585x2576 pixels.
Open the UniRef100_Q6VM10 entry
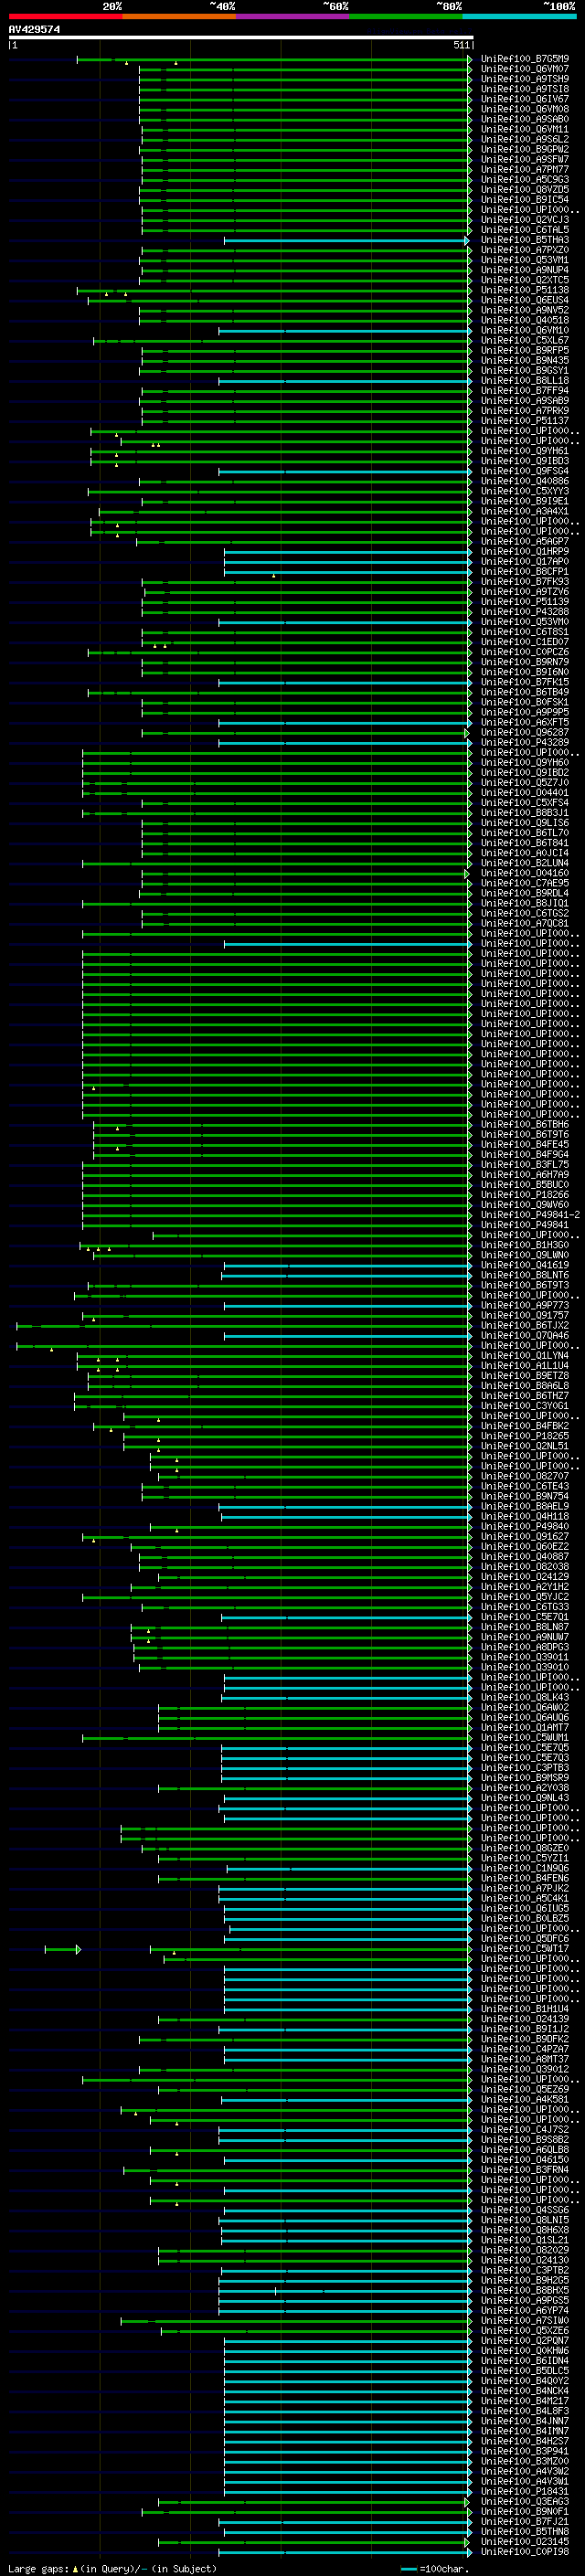click(x=525, y=330)
